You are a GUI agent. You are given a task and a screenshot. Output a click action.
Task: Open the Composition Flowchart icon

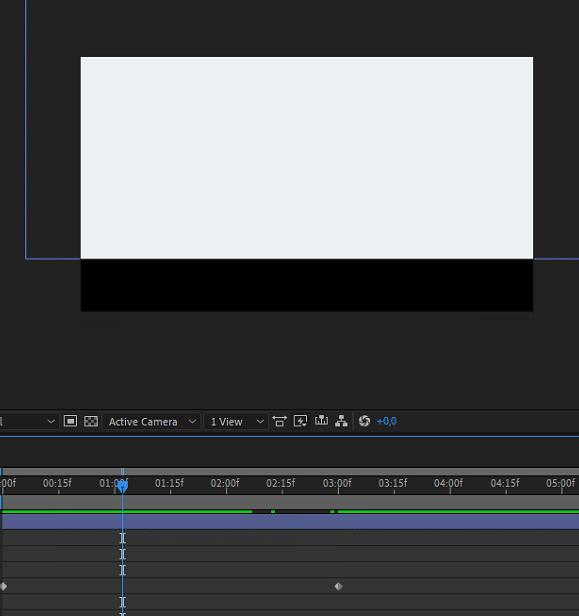[341, 421]
